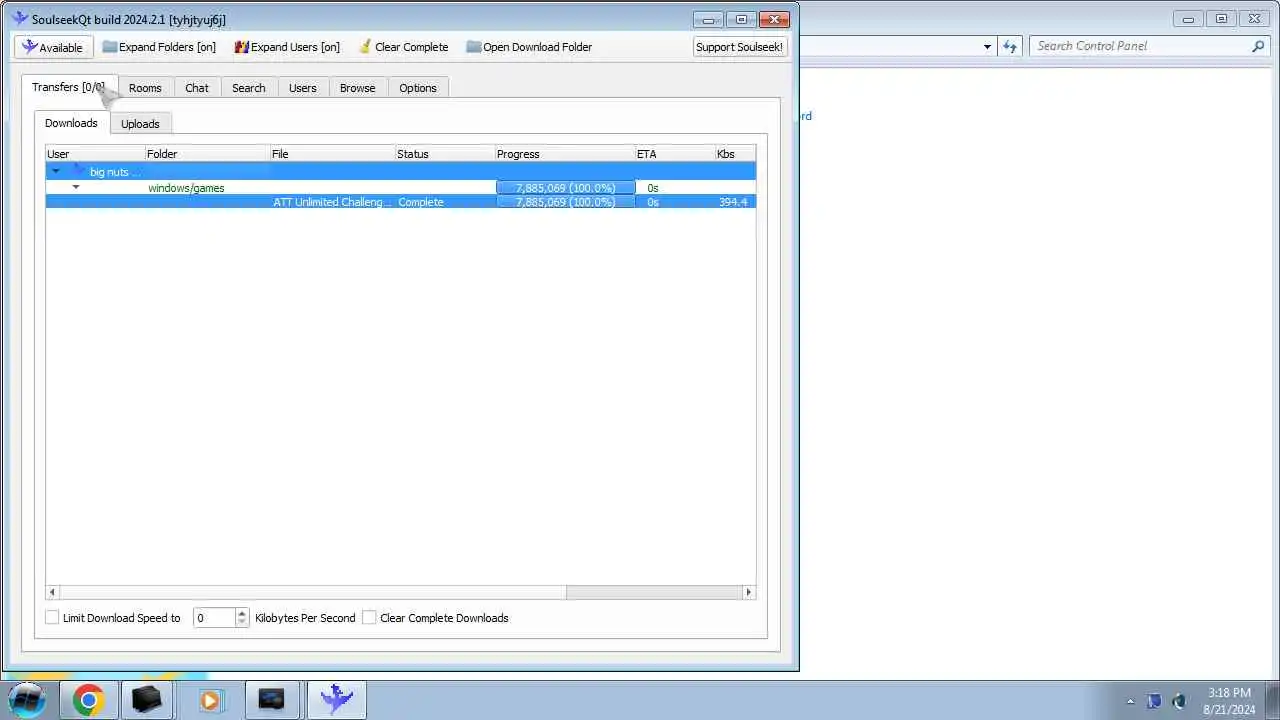Decrease speed limit with down arrow
1280x720 pixels.
241,623
